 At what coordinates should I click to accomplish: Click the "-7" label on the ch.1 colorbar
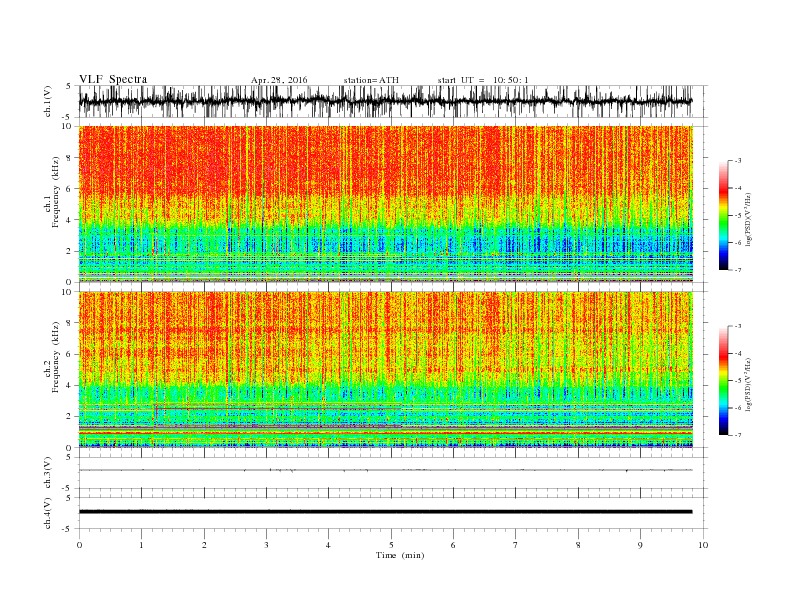click(x=738, y=270)
